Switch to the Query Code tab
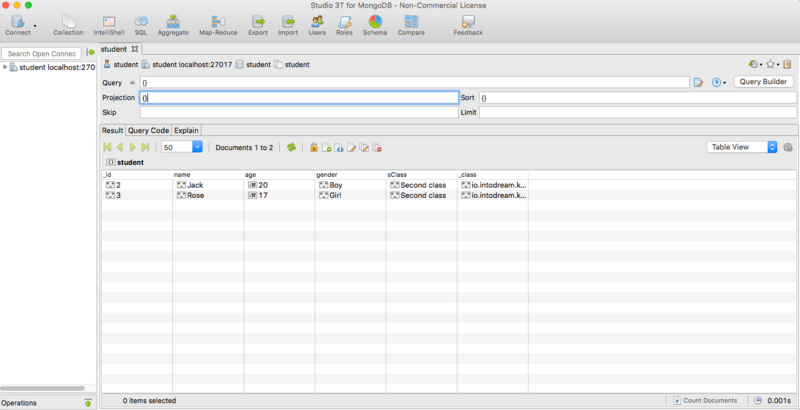 coord(148,130)
